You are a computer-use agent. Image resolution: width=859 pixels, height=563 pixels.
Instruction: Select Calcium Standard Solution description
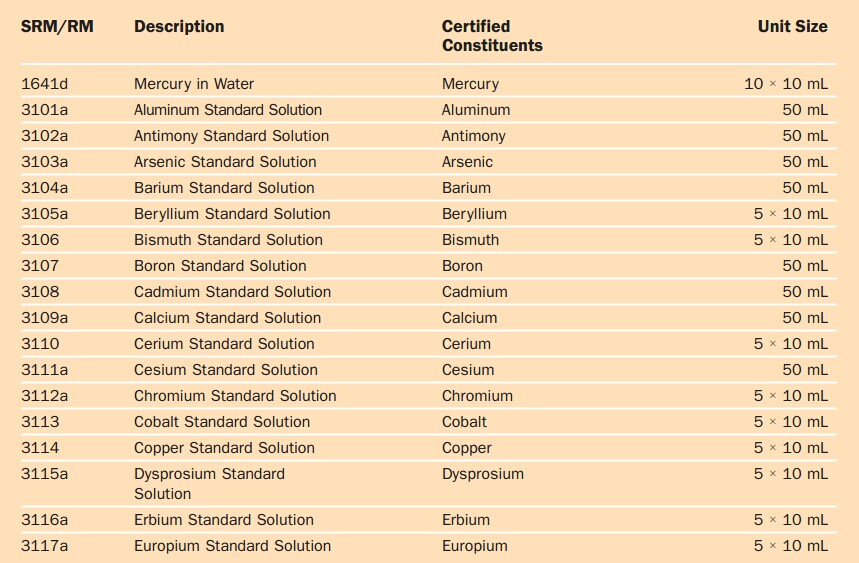(227, 318)
